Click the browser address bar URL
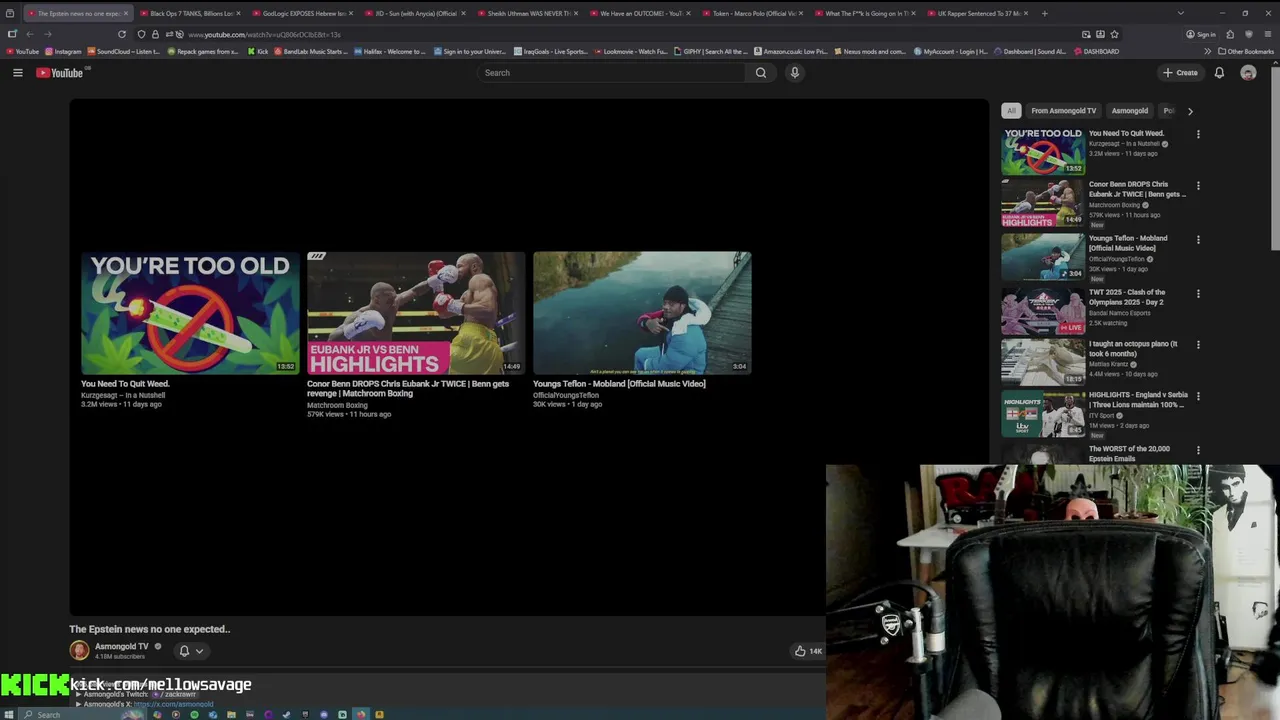The width and height of the screenshot is (1280, 720). 264,35
